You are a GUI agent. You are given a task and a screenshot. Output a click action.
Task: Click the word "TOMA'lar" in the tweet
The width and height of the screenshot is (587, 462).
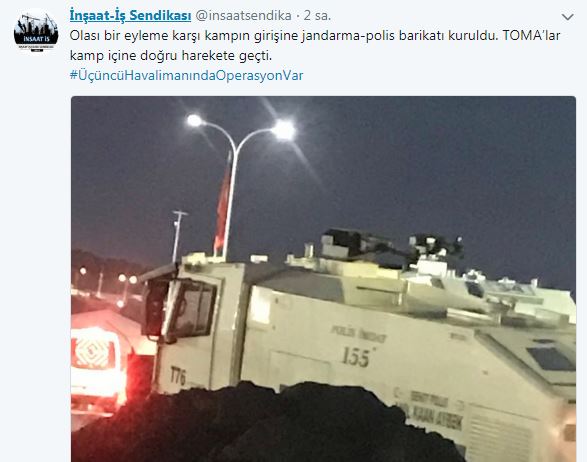click(532, 35)
